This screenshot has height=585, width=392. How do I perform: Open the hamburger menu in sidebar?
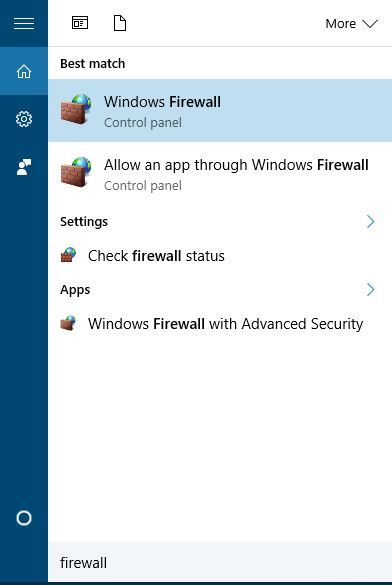coord(24,24)
